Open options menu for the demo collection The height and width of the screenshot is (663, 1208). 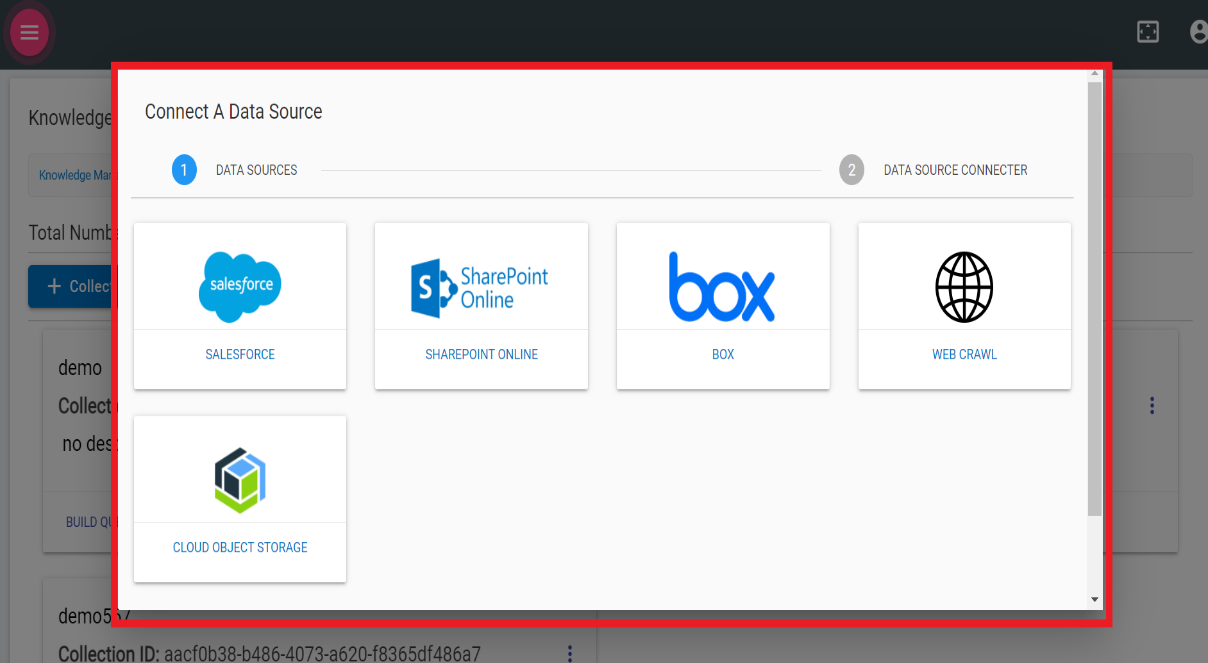[1151, 405]
